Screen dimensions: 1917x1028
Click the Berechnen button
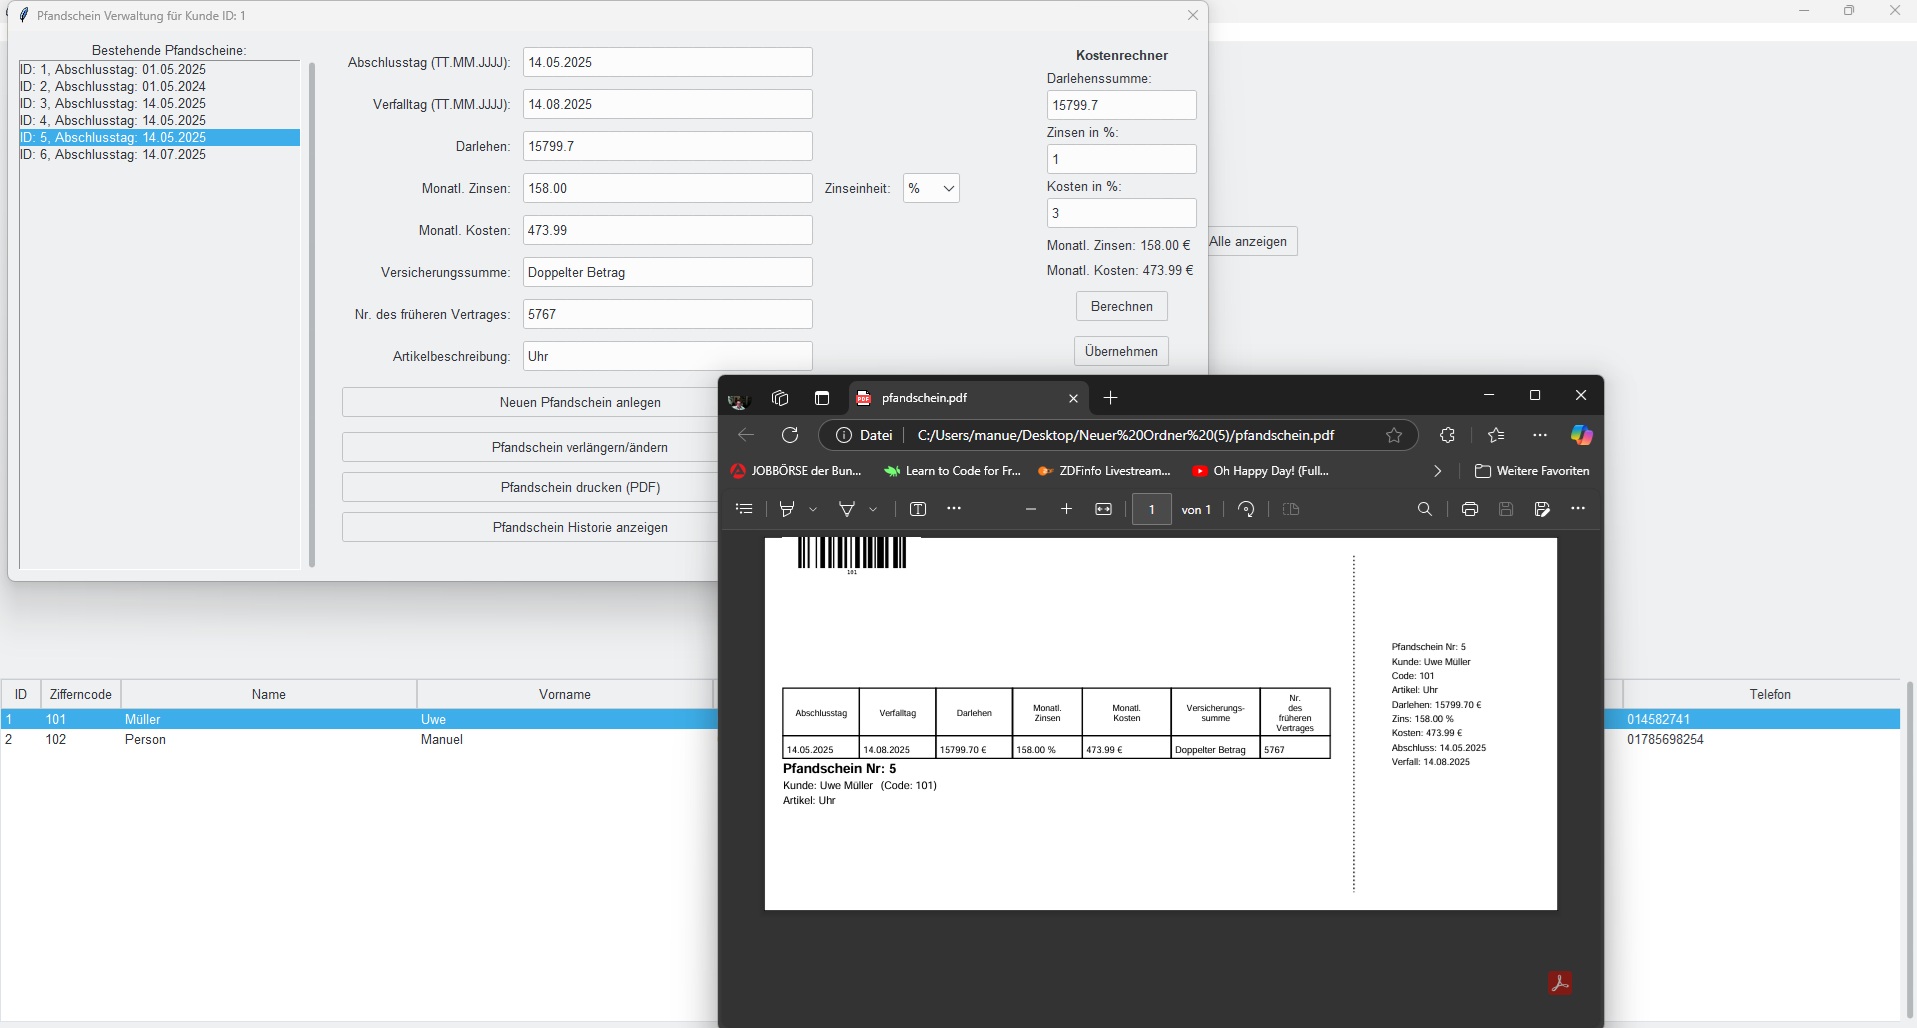[1121, 306]
